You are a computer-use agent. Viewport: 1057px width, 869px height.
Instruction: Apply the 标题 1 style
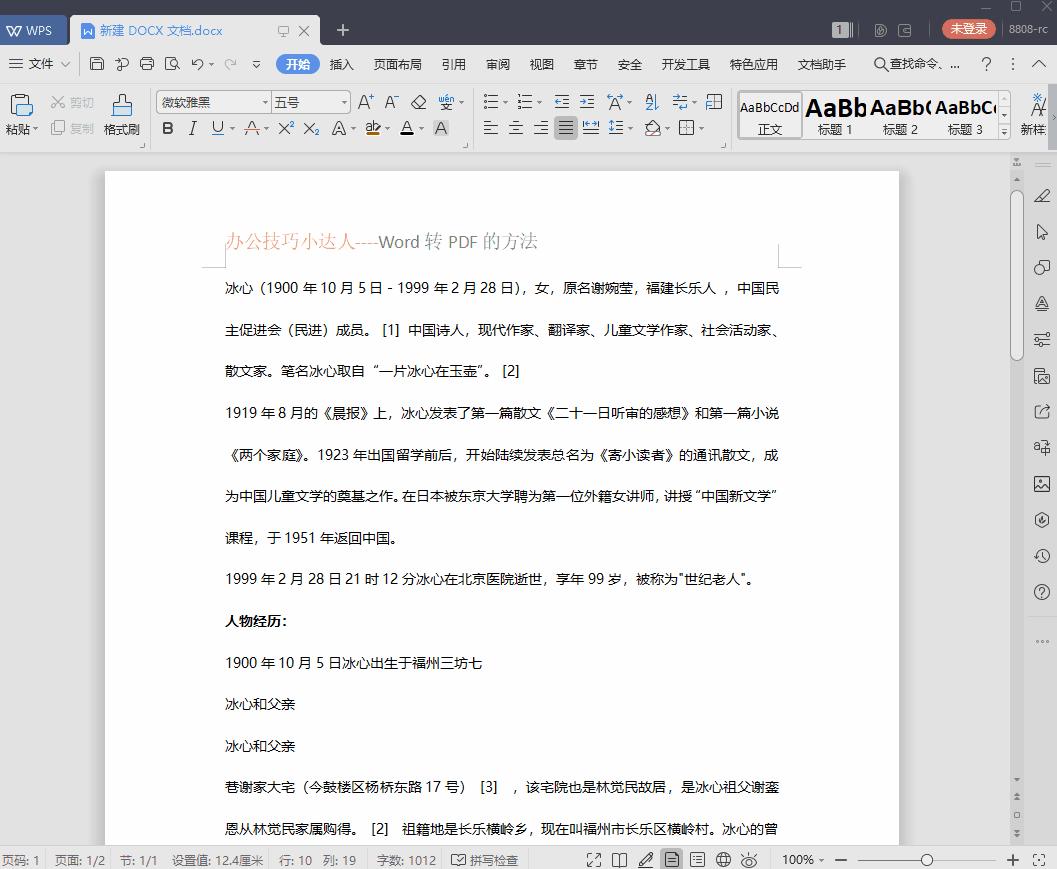point(836,115)
